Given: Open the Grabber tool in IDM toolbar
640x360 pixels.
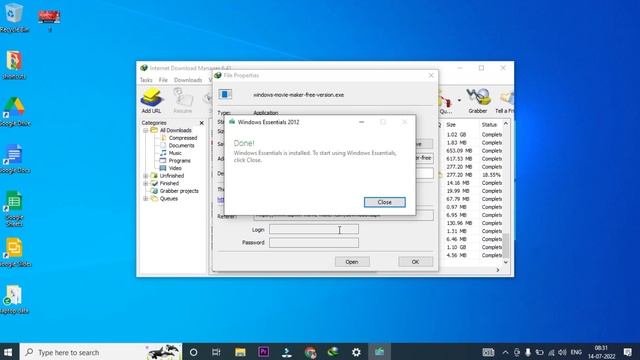Looking at the screenshot, I should pyautogui.click(x=478, y=101).
